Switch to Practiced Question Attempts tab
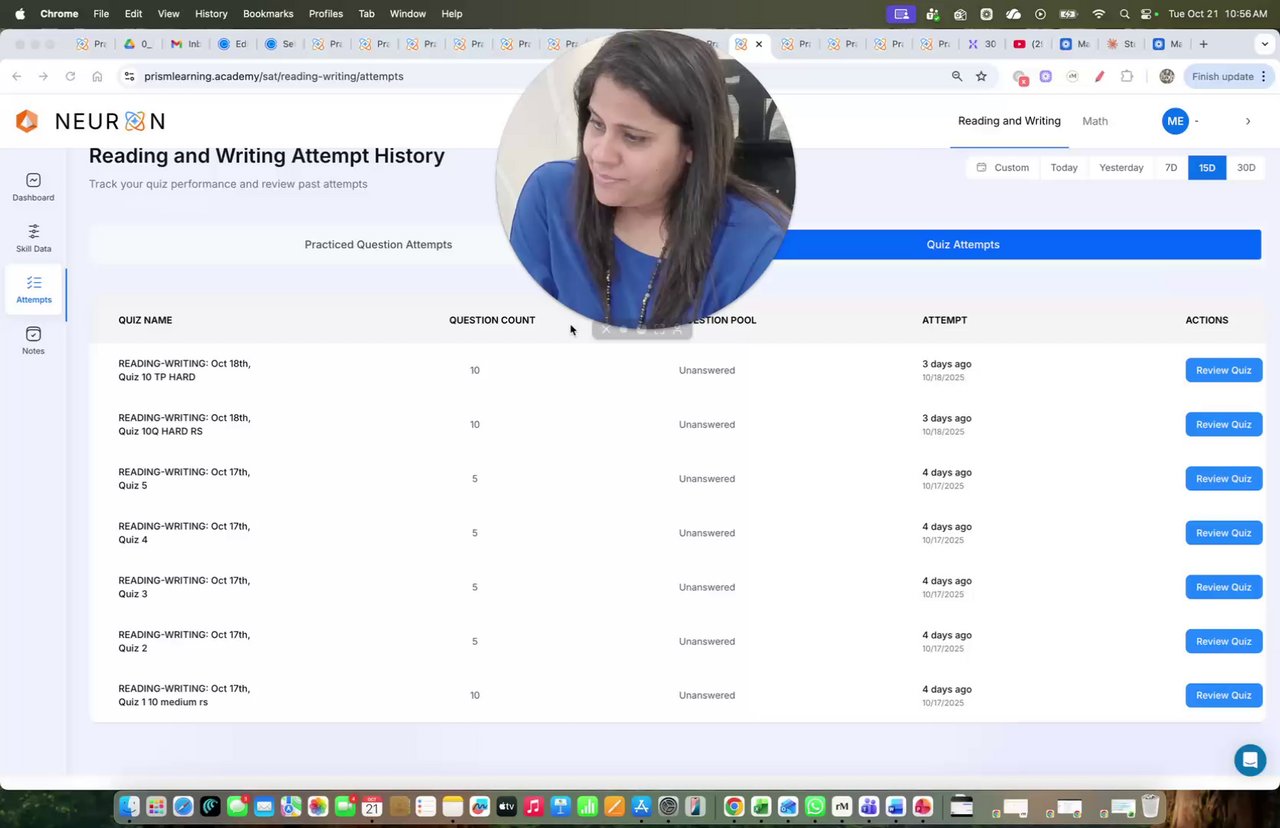Image resolution: width=1280 pixels, height=828 pixels. [x=378, y=244]
